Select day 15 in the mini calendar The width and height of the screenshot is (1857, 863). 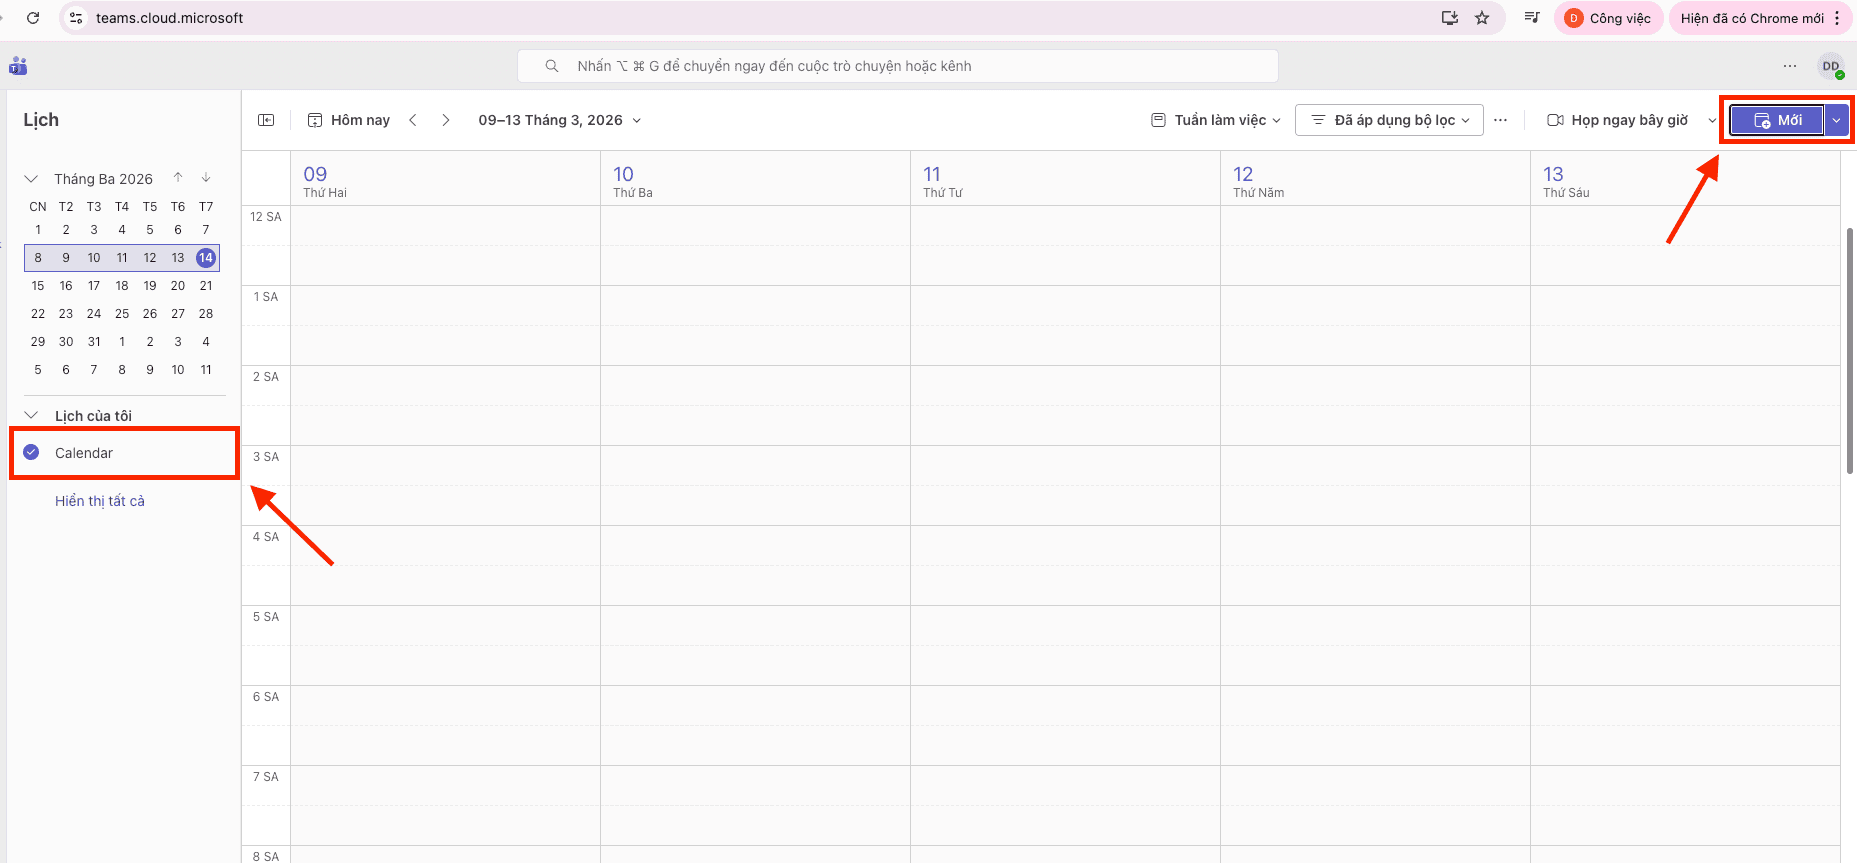point(38,285)
